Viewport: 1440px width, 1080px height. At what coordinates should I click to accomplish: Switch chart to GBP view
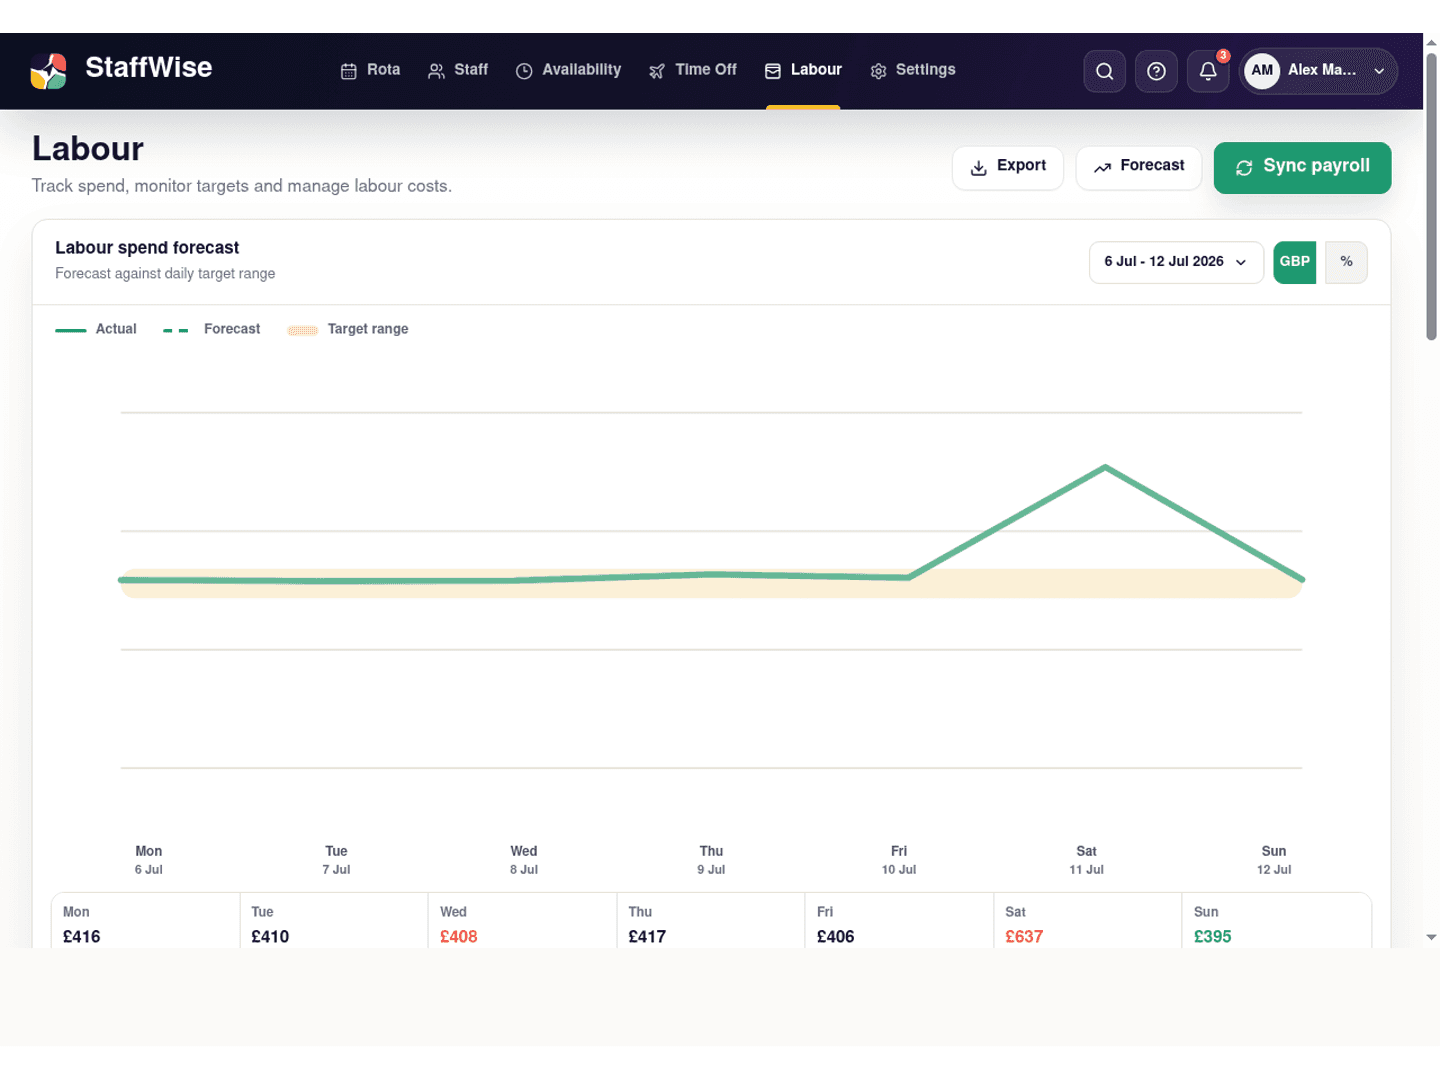(1294, 262)
